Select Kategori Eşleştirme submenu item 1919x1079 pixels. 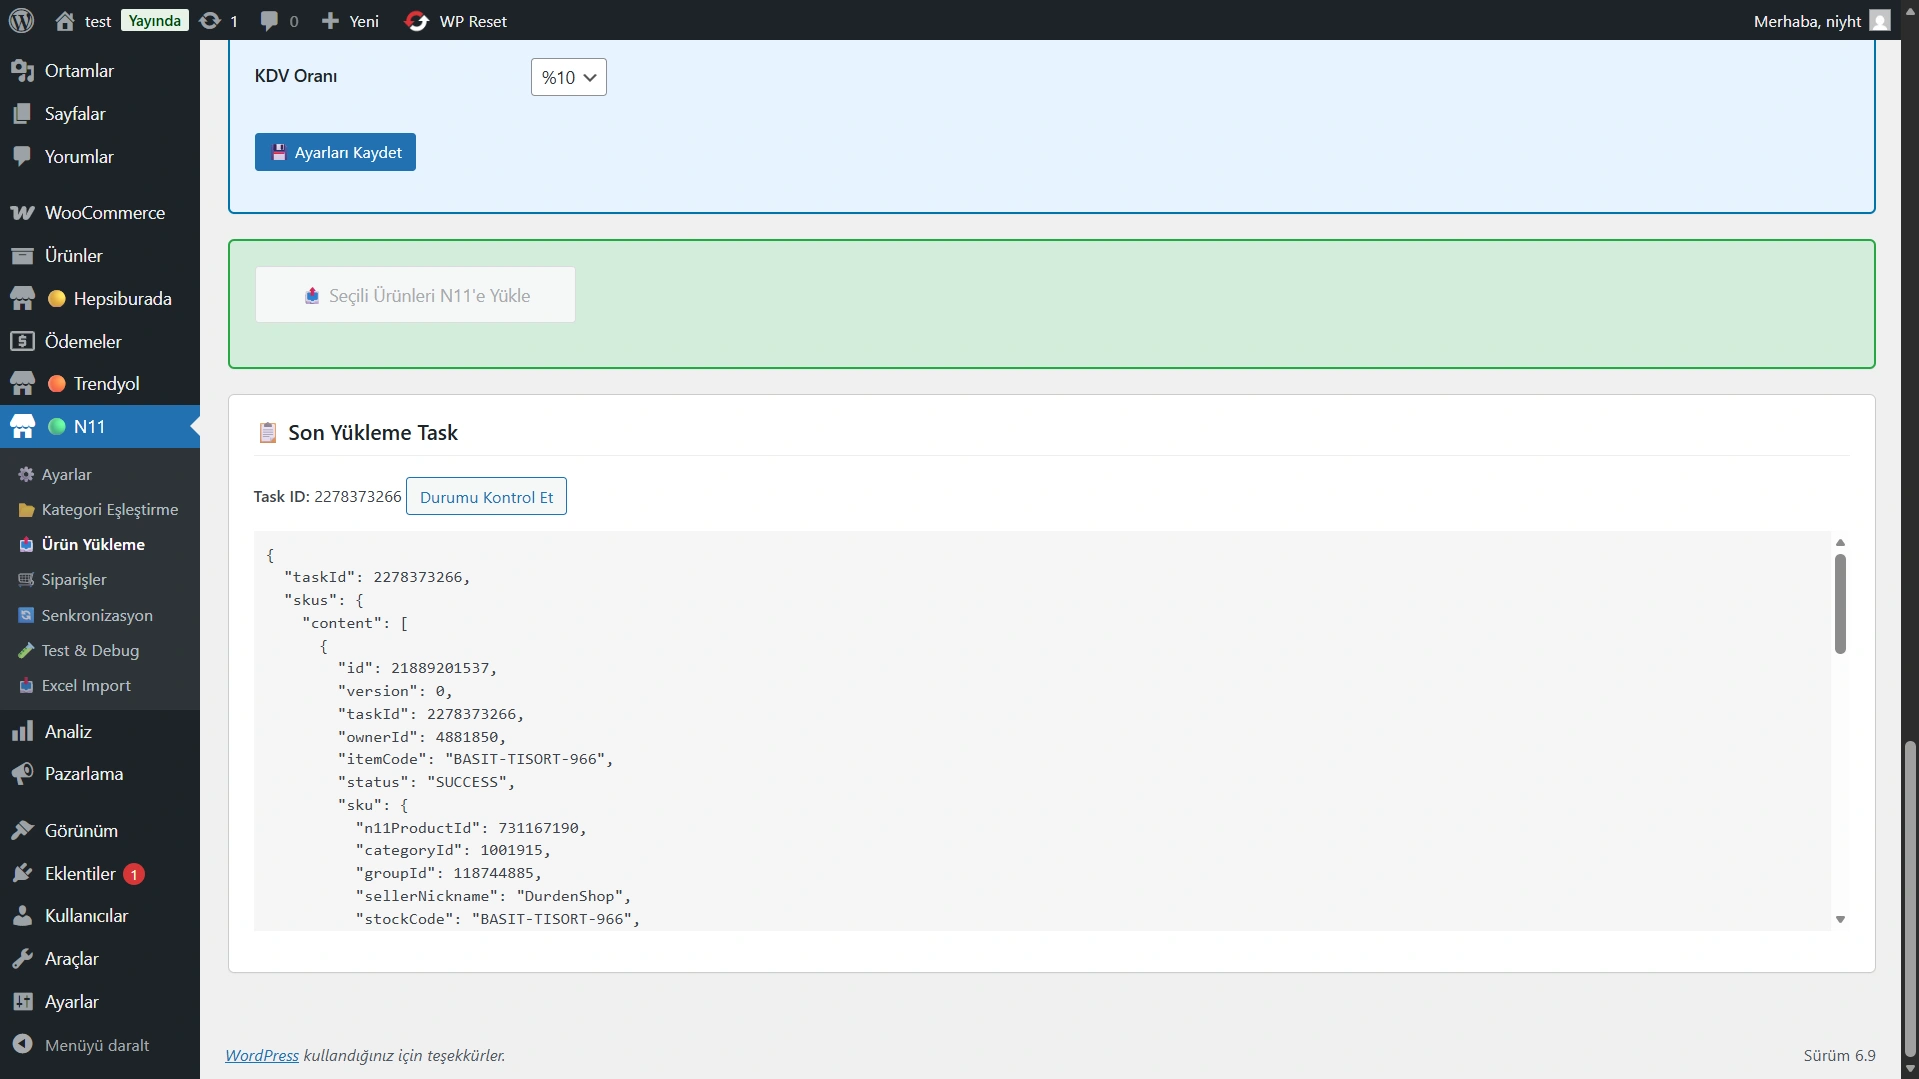tap(110, 510)
